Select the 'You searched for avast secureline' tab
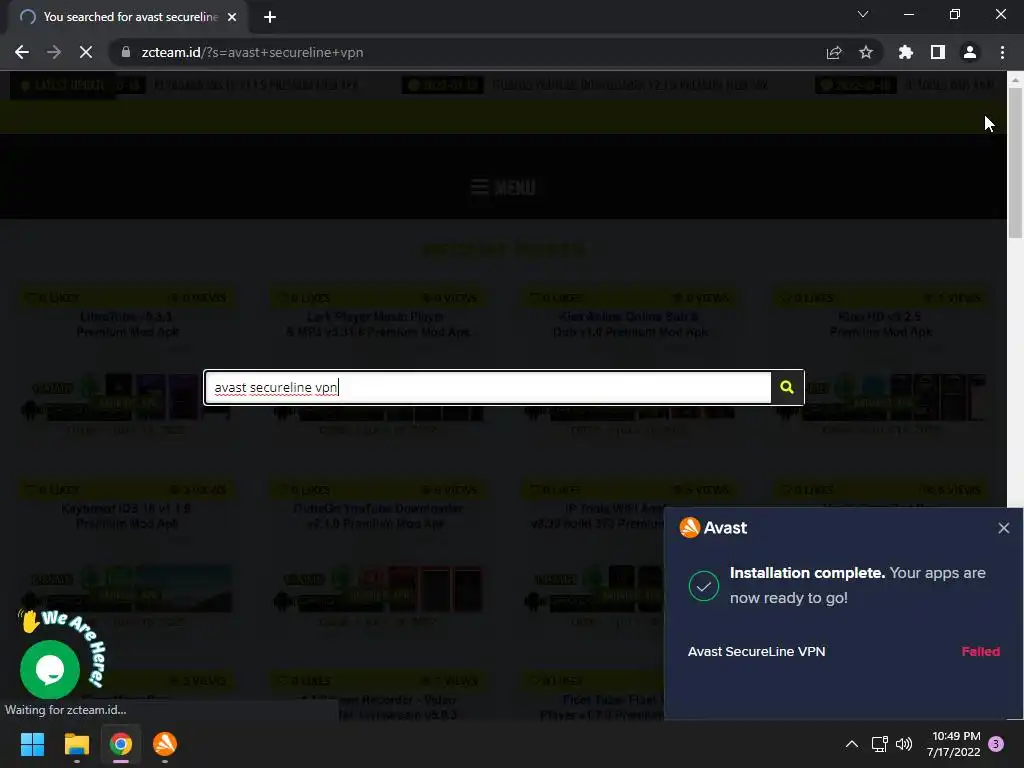 tap(128, 17)
